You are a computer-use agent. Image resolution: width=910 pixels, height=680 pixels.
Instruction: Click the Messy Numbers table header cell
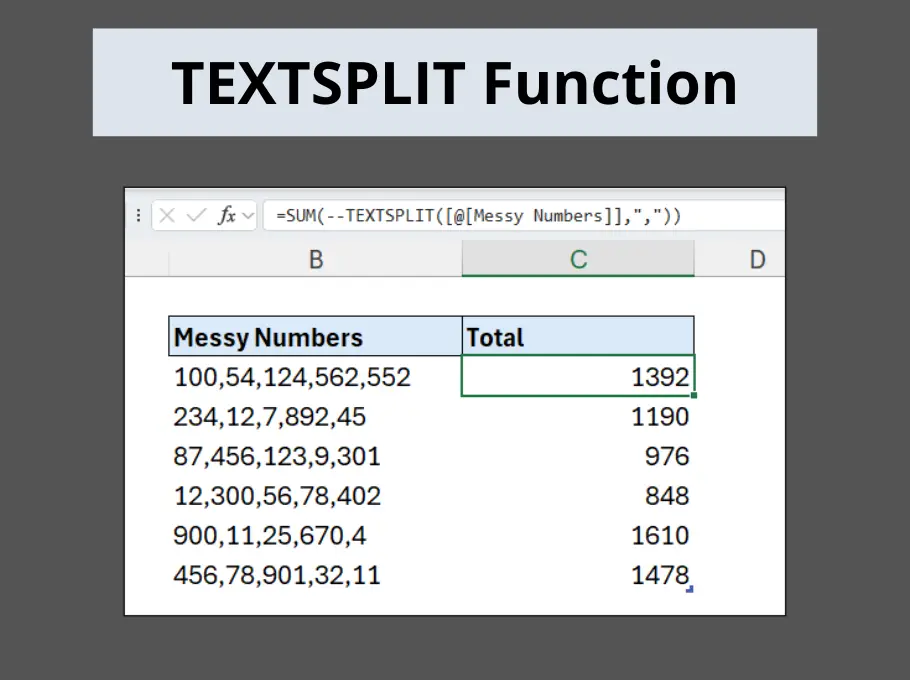point(315,337)
